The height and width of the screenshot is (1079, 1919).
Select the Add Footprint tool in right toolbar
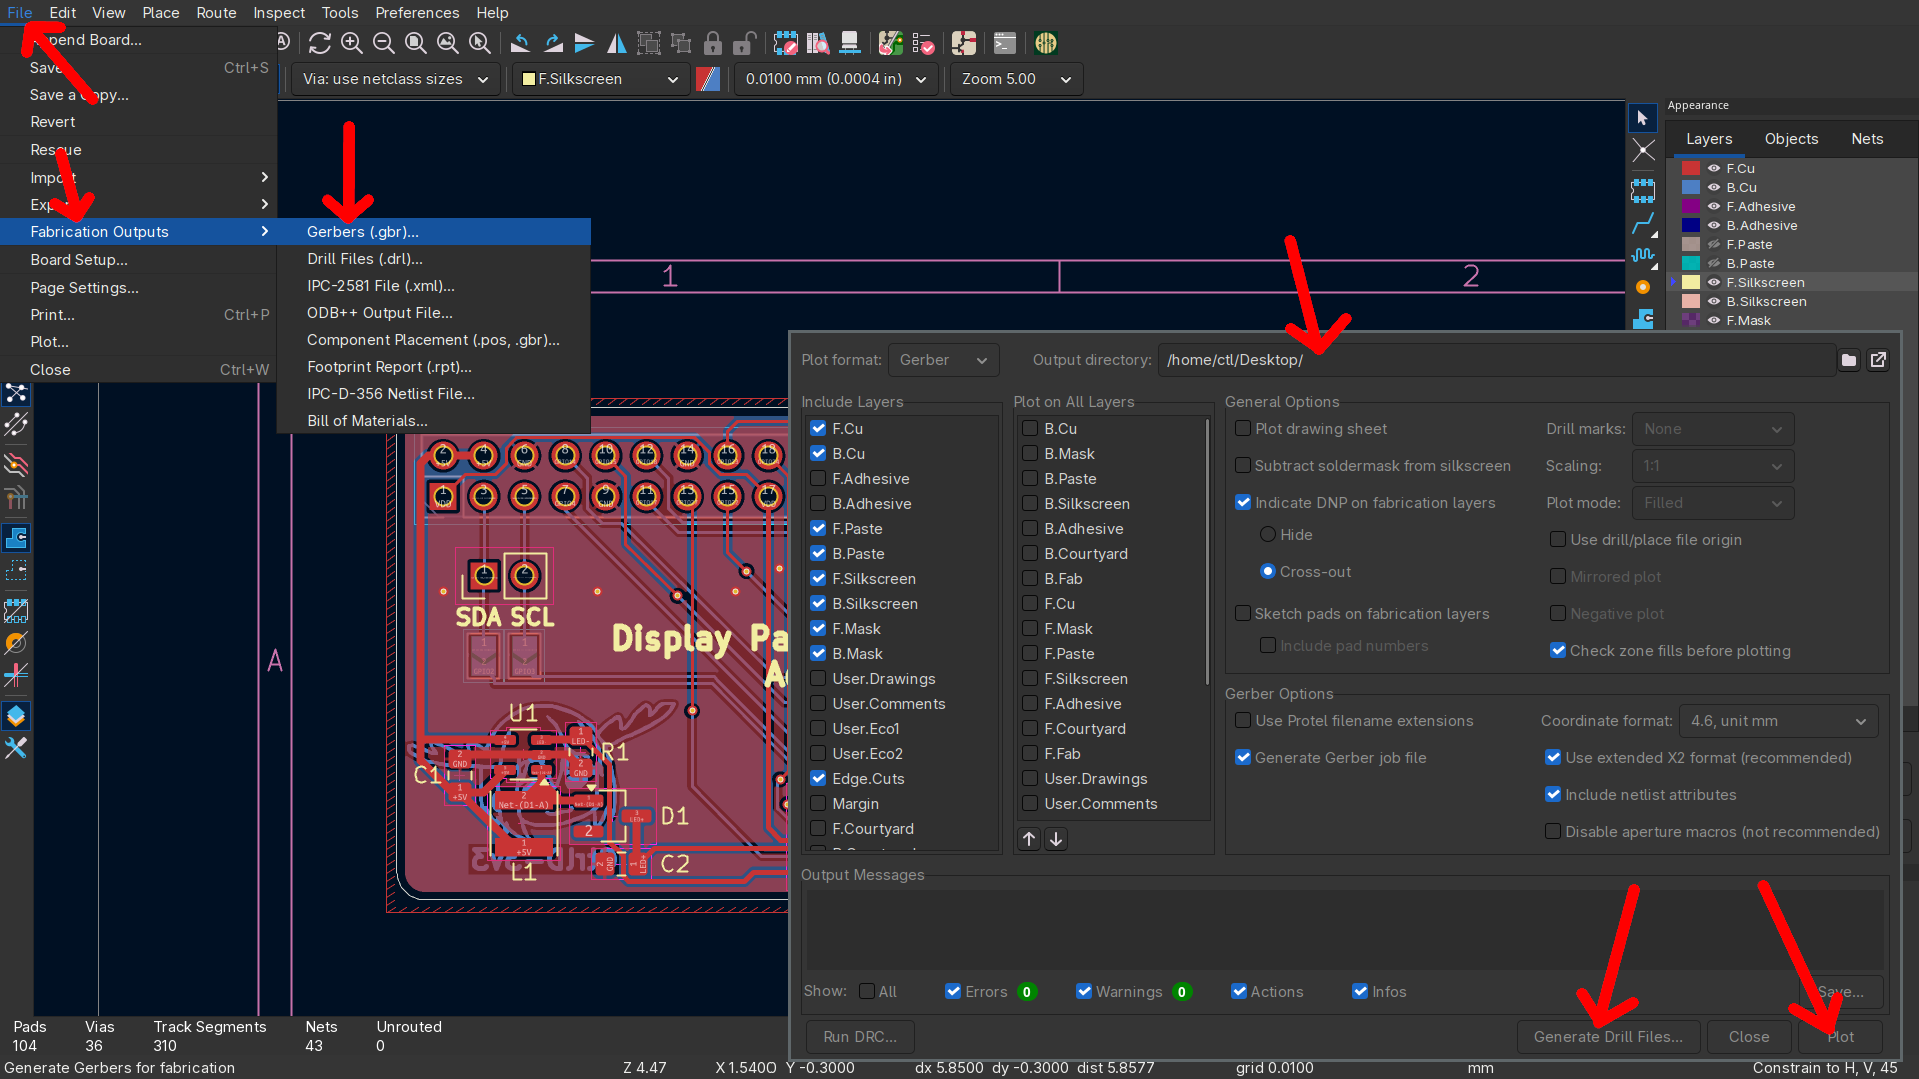[1643, 190]
